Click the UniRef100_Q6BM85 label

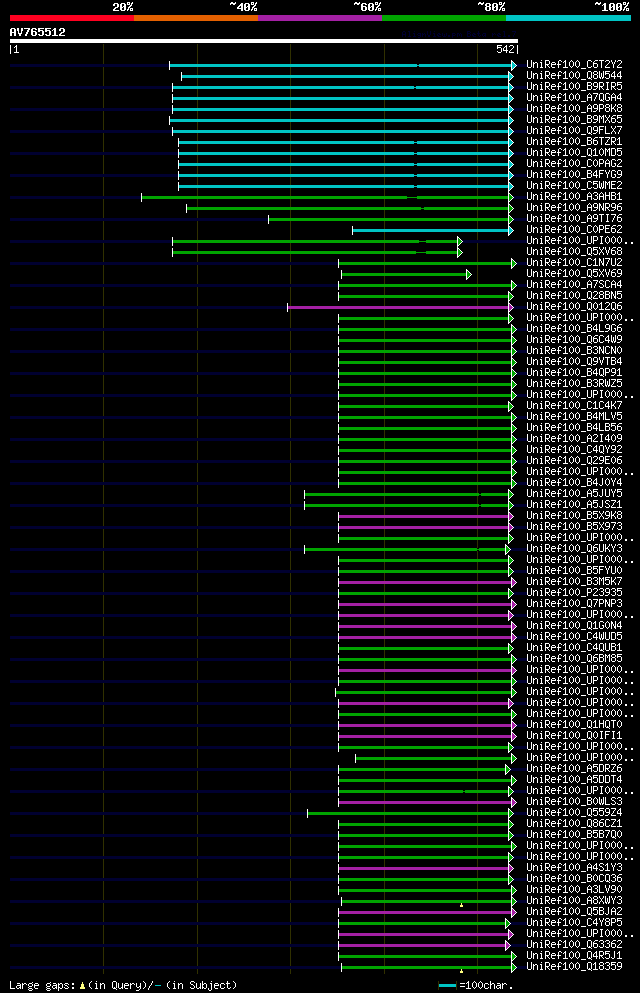coord(574,659)
